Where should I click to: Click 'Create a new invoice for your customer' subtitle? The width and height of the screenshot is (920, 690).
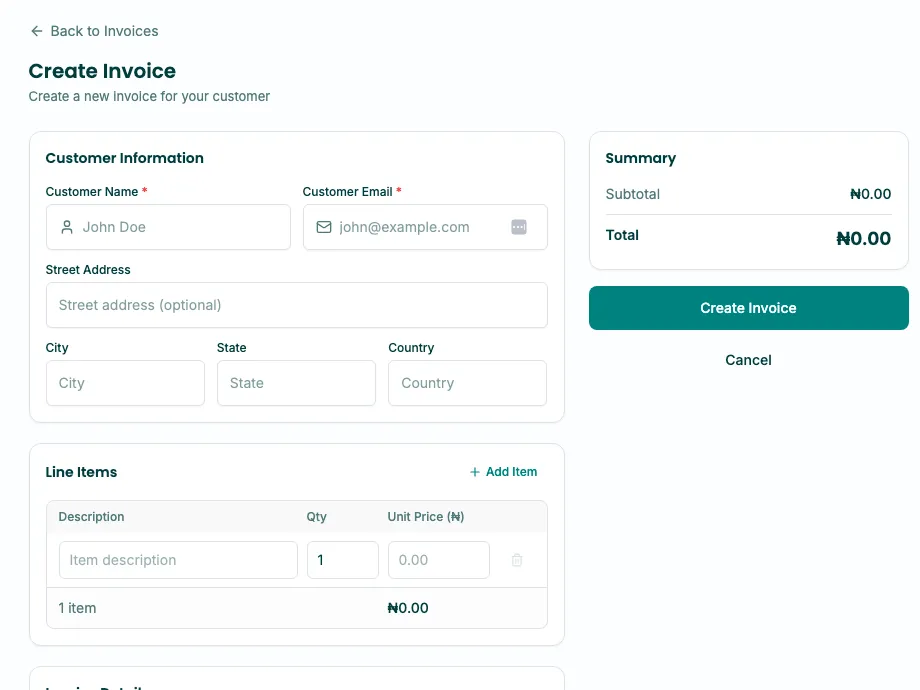point(149,96)
